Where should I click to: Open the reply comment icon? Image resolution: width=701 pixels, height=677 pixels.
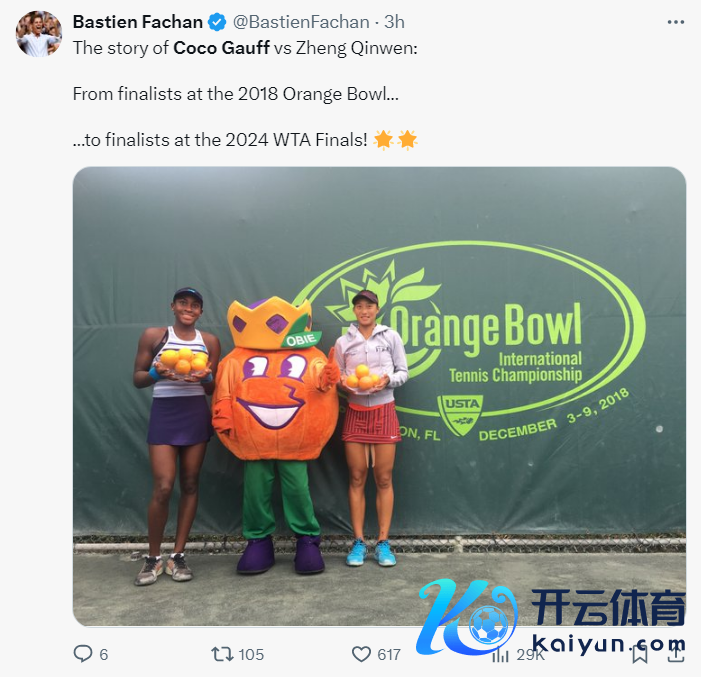click(83, 654)
